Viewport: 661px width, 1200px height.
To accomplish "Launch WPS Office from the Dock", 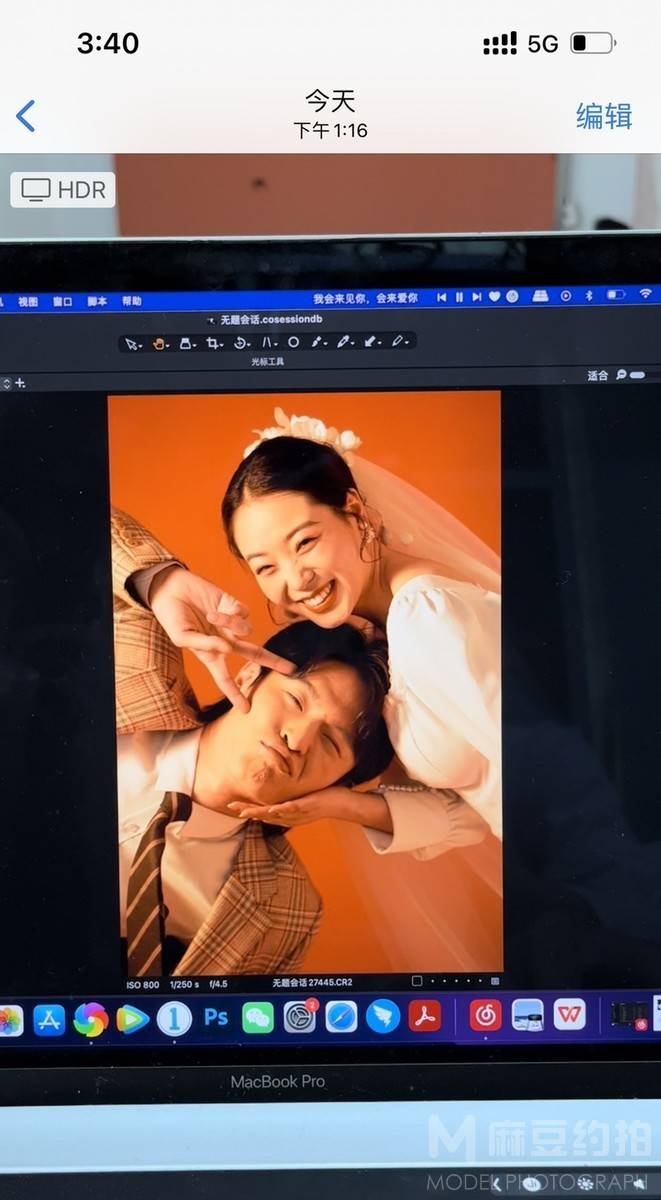I will click(x=570, y=1013).
